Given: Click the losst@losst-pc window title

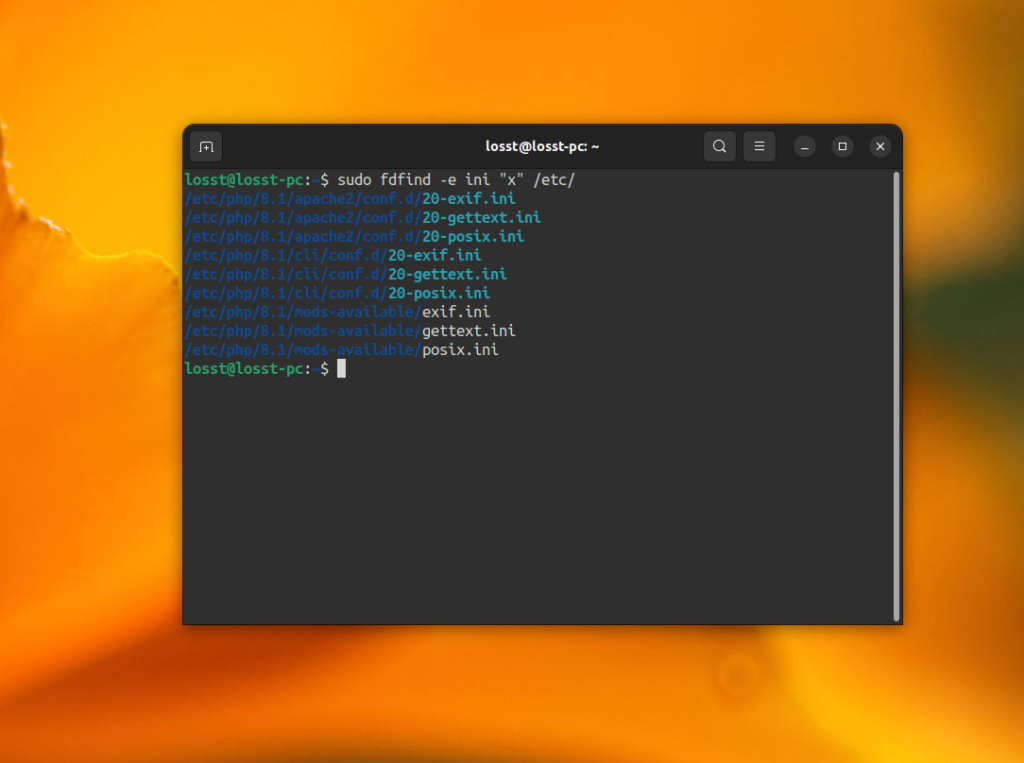Looking at the screenshot, I should point(542,146).
